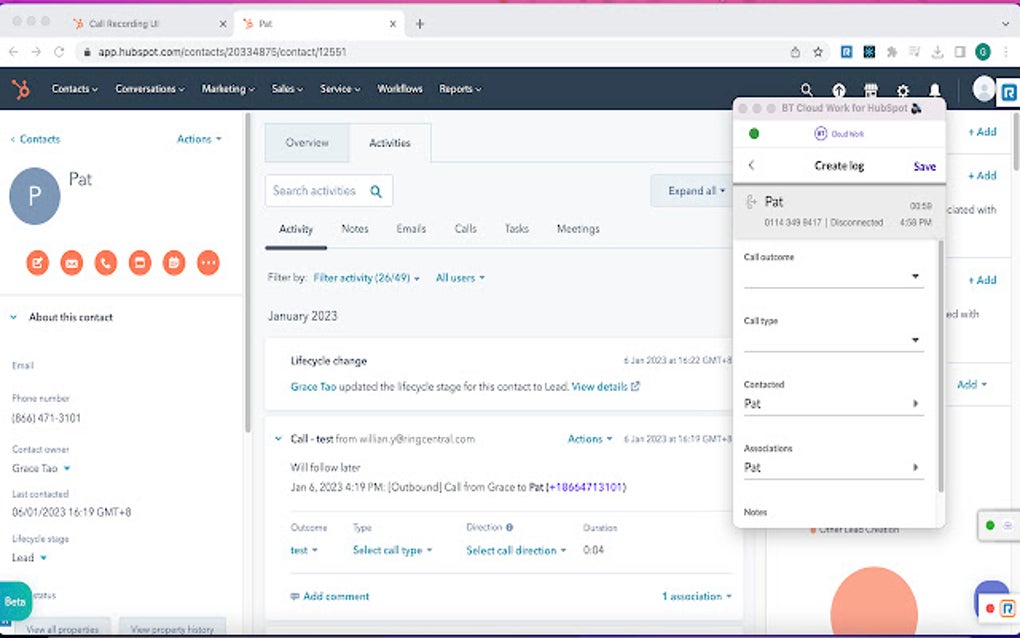The width and height of the screenshot is (1020, 638).
Task: Click the browser back arrow
Action: 14,52
